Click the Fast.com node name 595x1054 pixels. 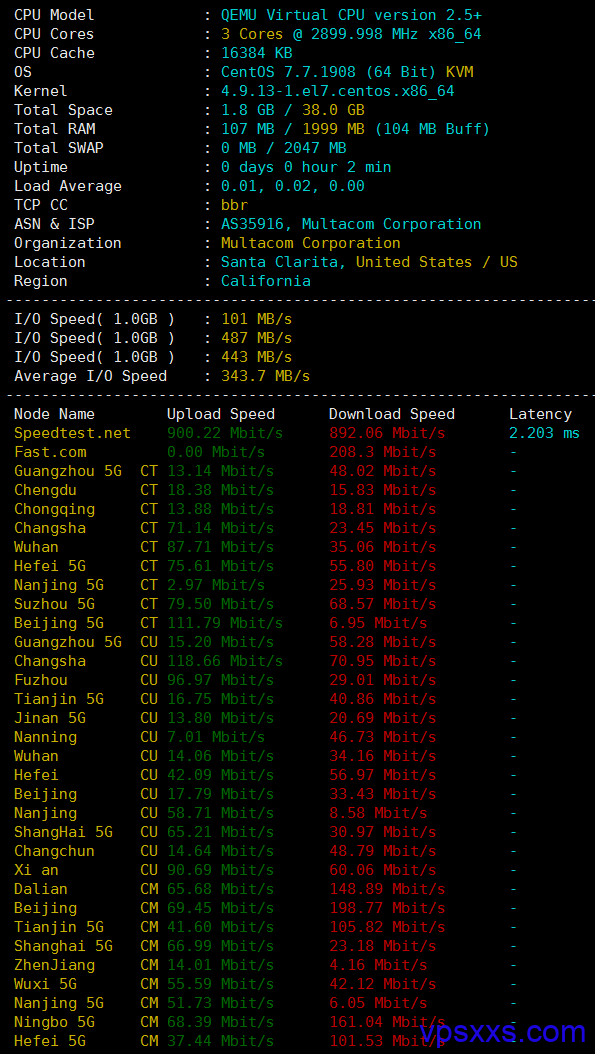(x=50, y=452)
